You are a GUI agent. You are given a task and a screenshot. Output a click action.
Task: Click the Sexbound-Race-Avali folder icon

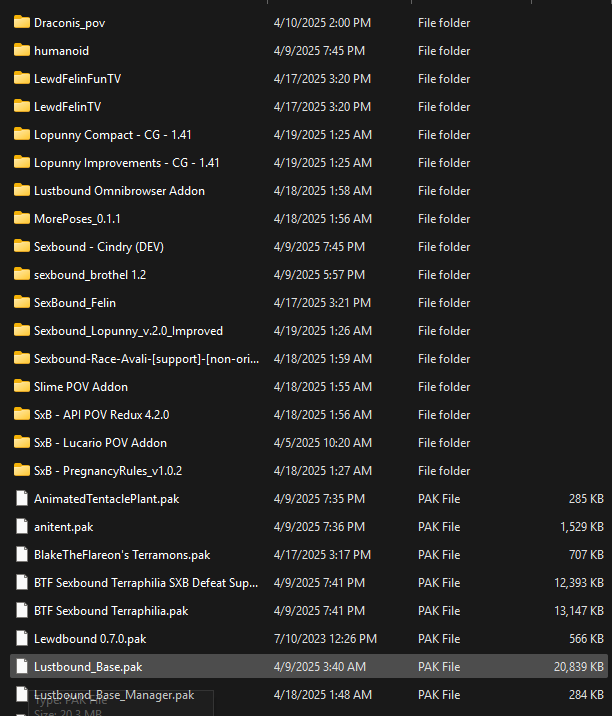click(x=21, y=358)
